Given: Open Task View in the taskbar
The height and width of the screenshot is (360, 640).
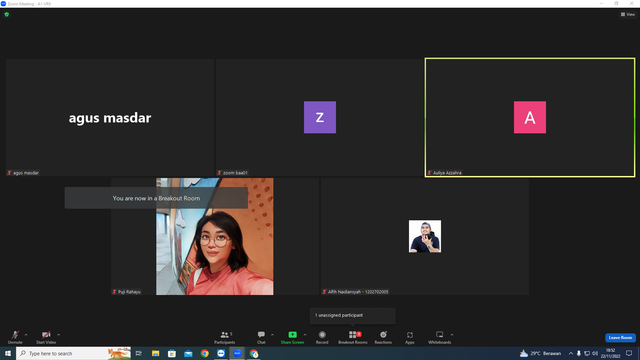Looking at the screenshot, I should pos(139,353).
